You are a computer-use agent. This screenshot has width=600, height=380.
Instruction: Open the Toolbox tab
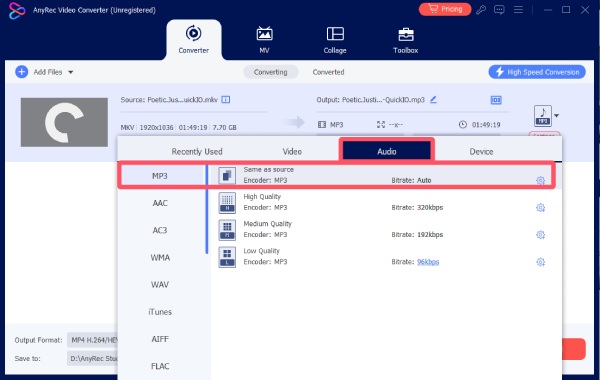click(406, 40)
